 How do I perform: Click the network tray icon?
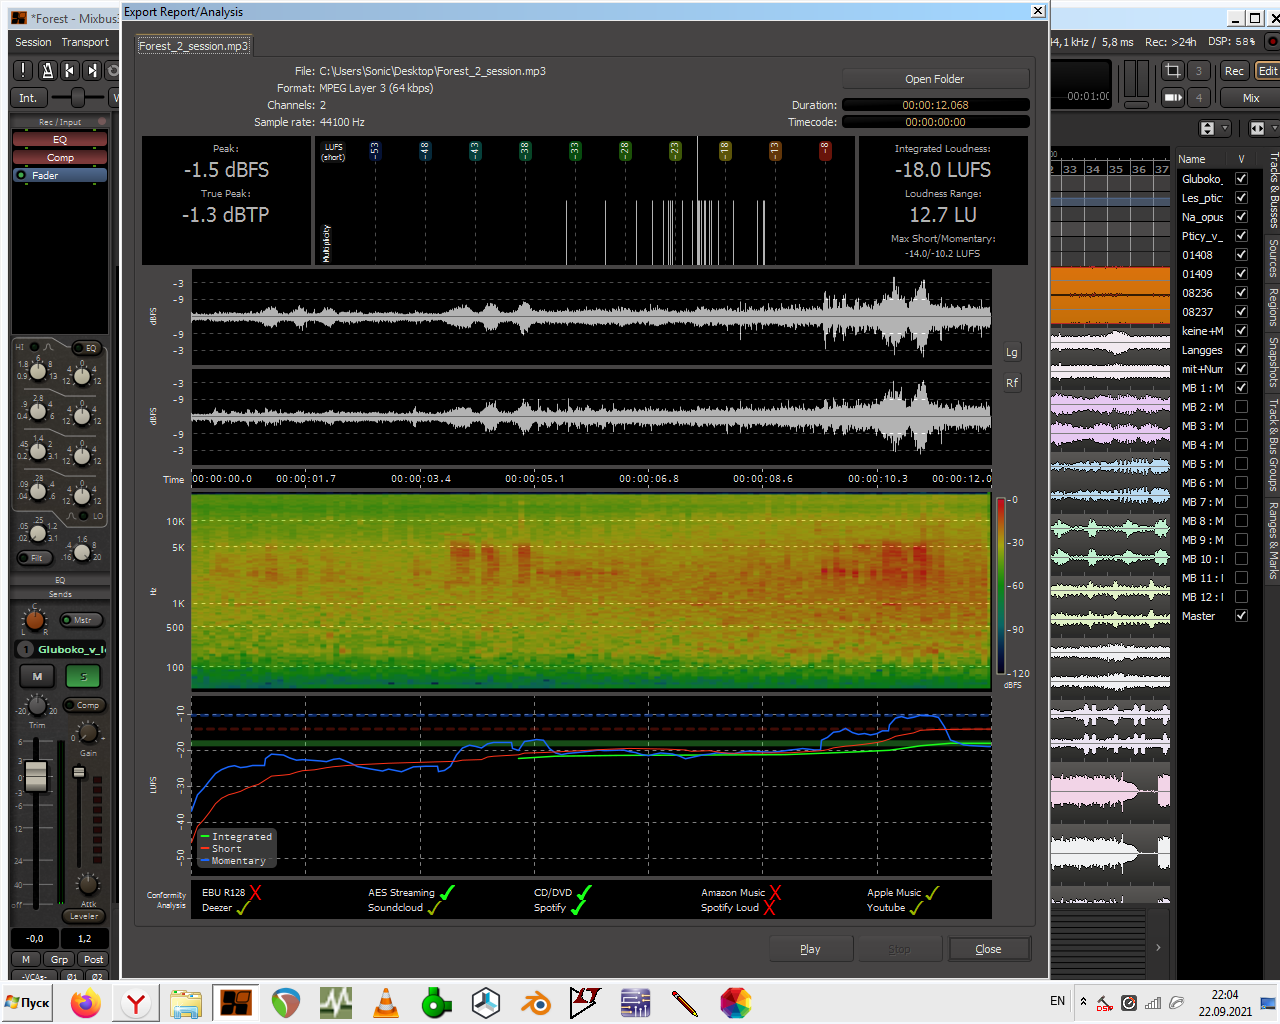(1153, 1002)
